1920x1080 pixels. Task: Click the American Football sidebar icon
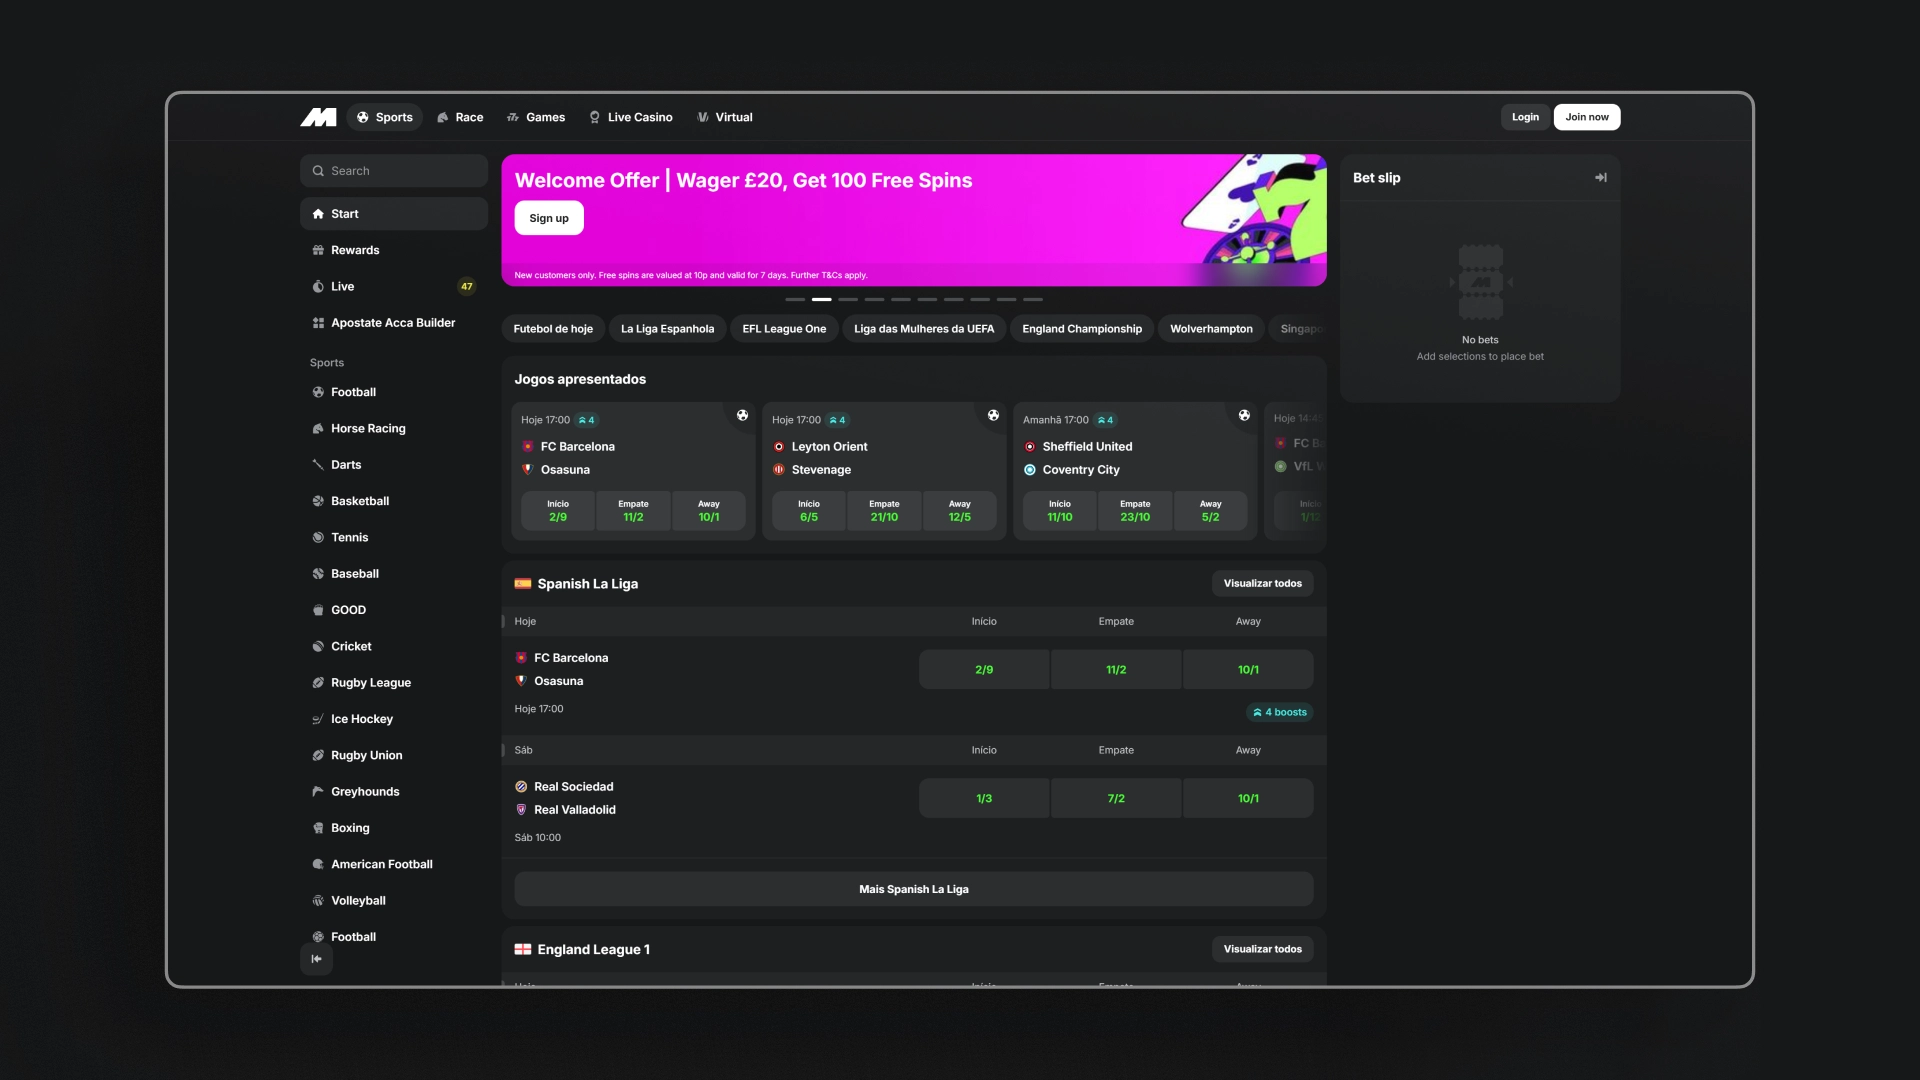point(318,864)
